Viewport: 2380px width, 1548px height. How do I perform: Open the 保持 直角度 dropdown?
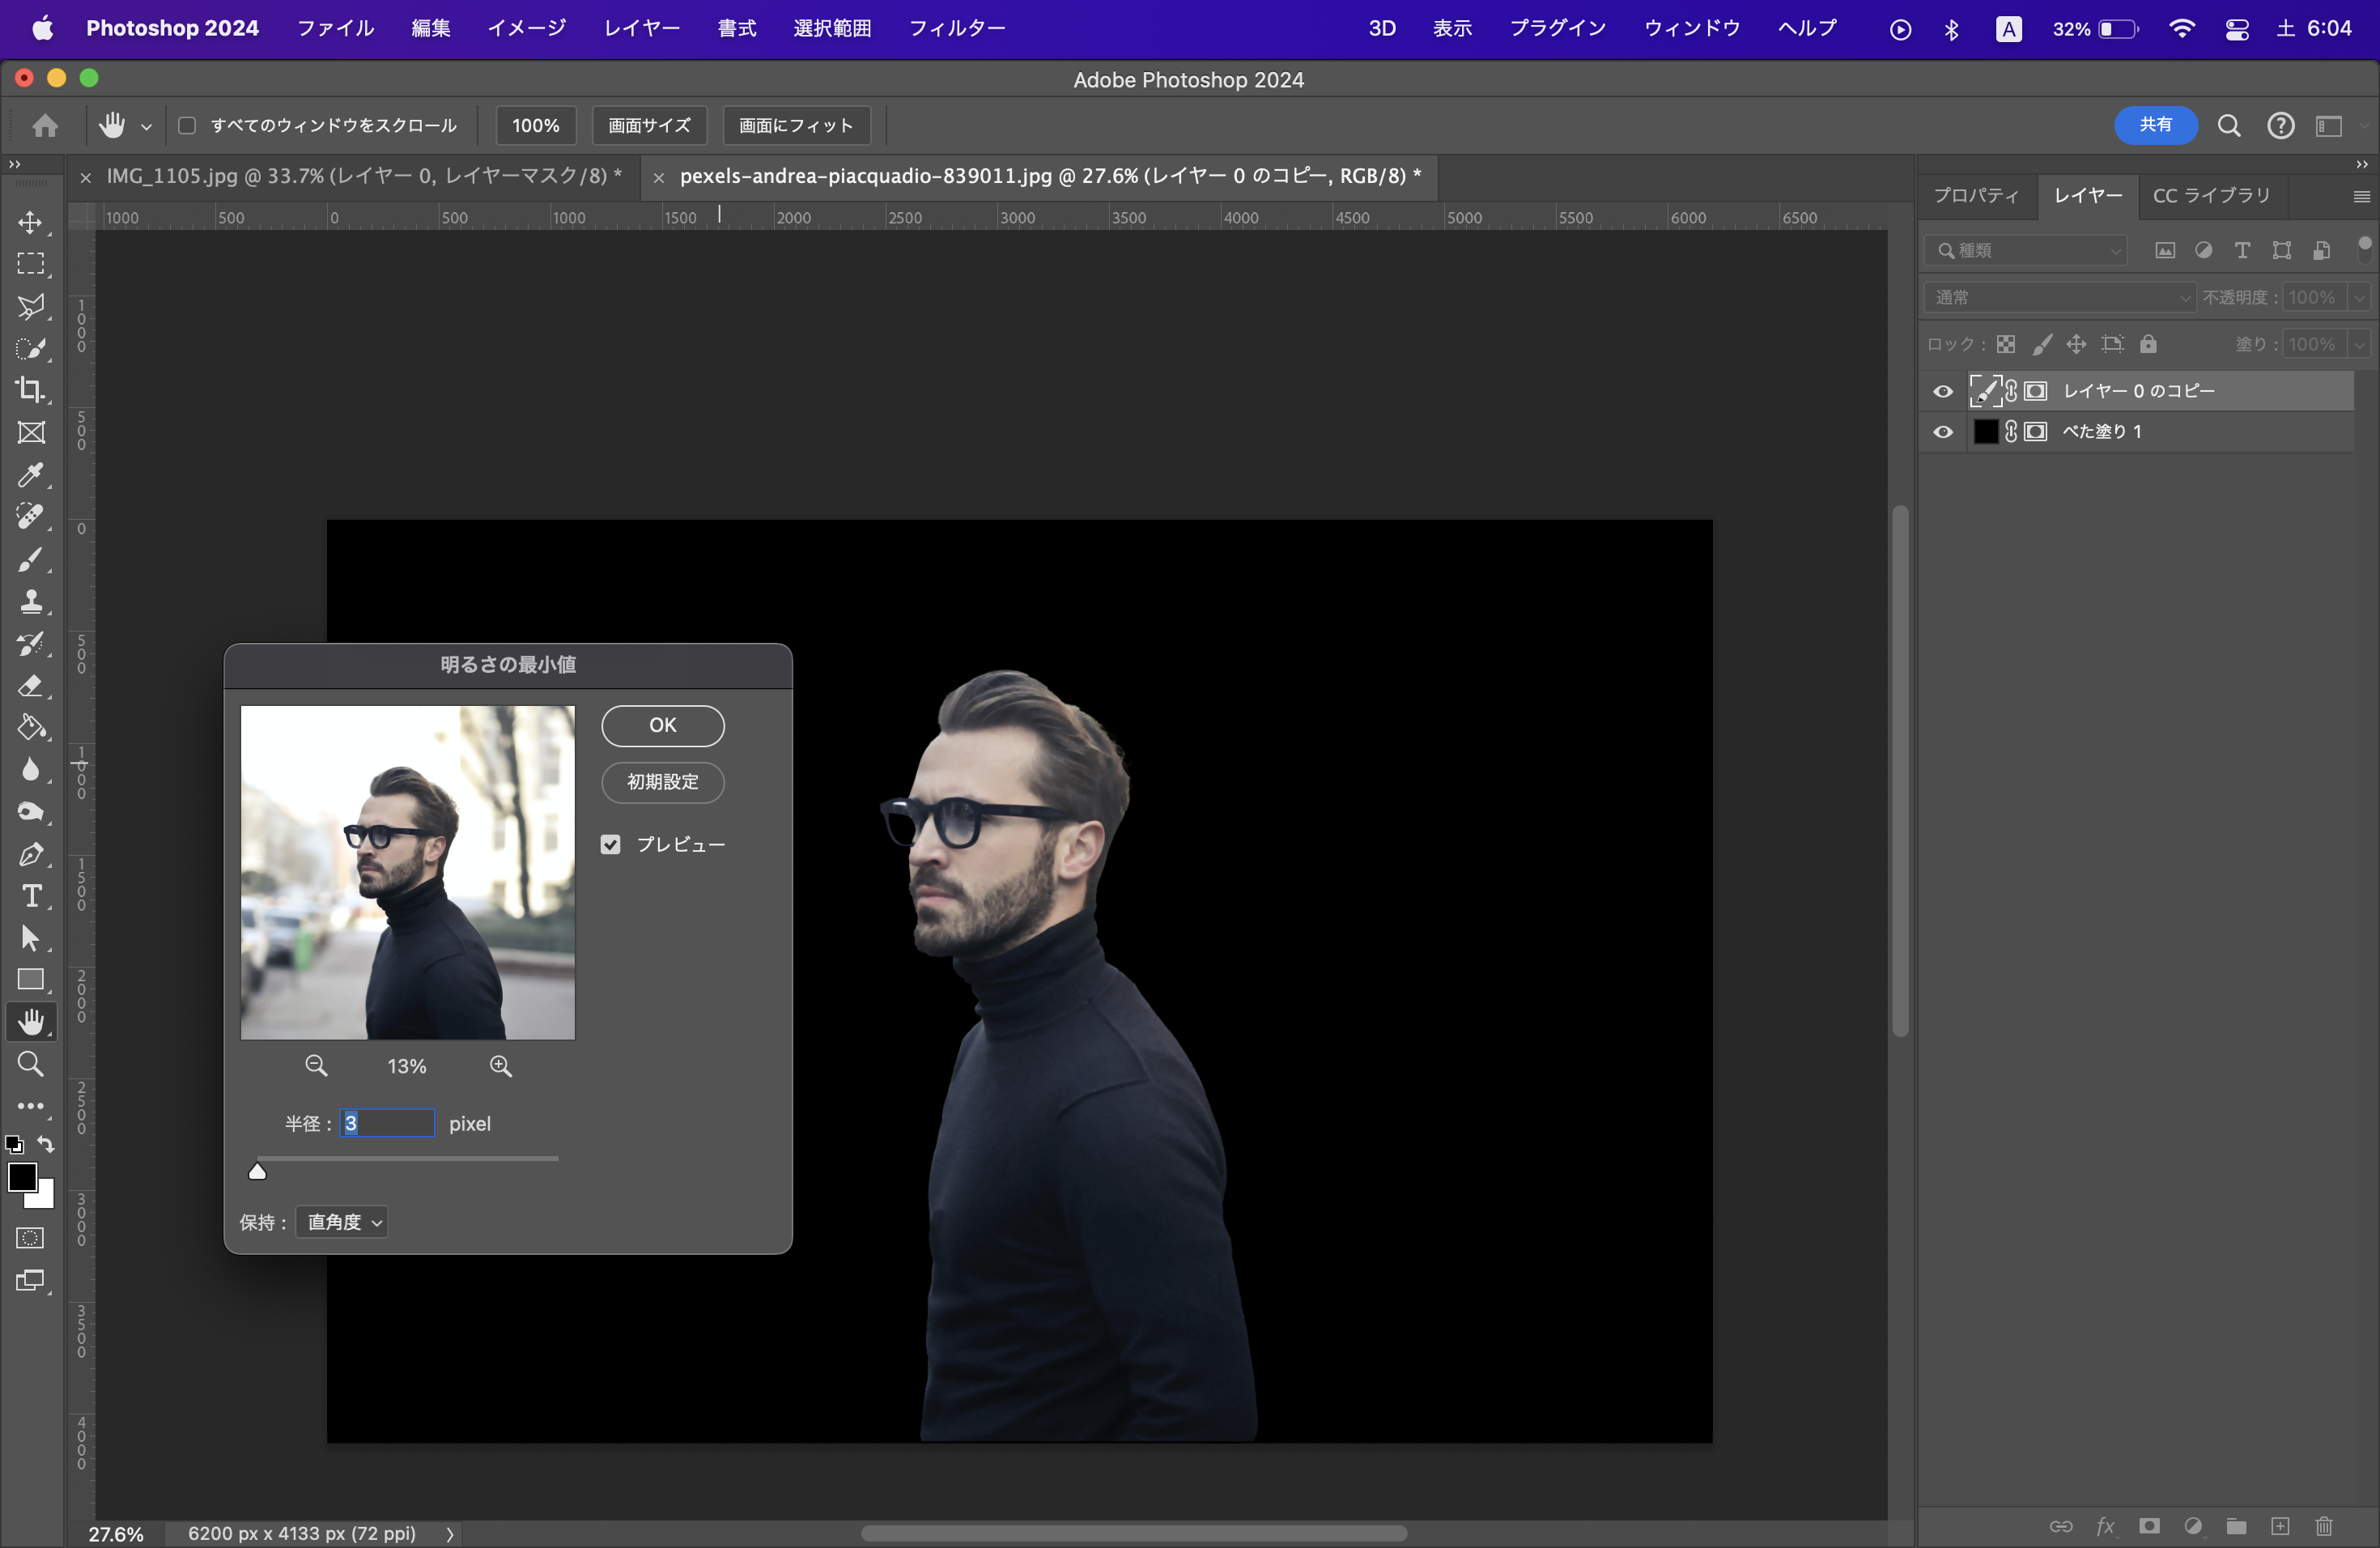(342, 1222)
